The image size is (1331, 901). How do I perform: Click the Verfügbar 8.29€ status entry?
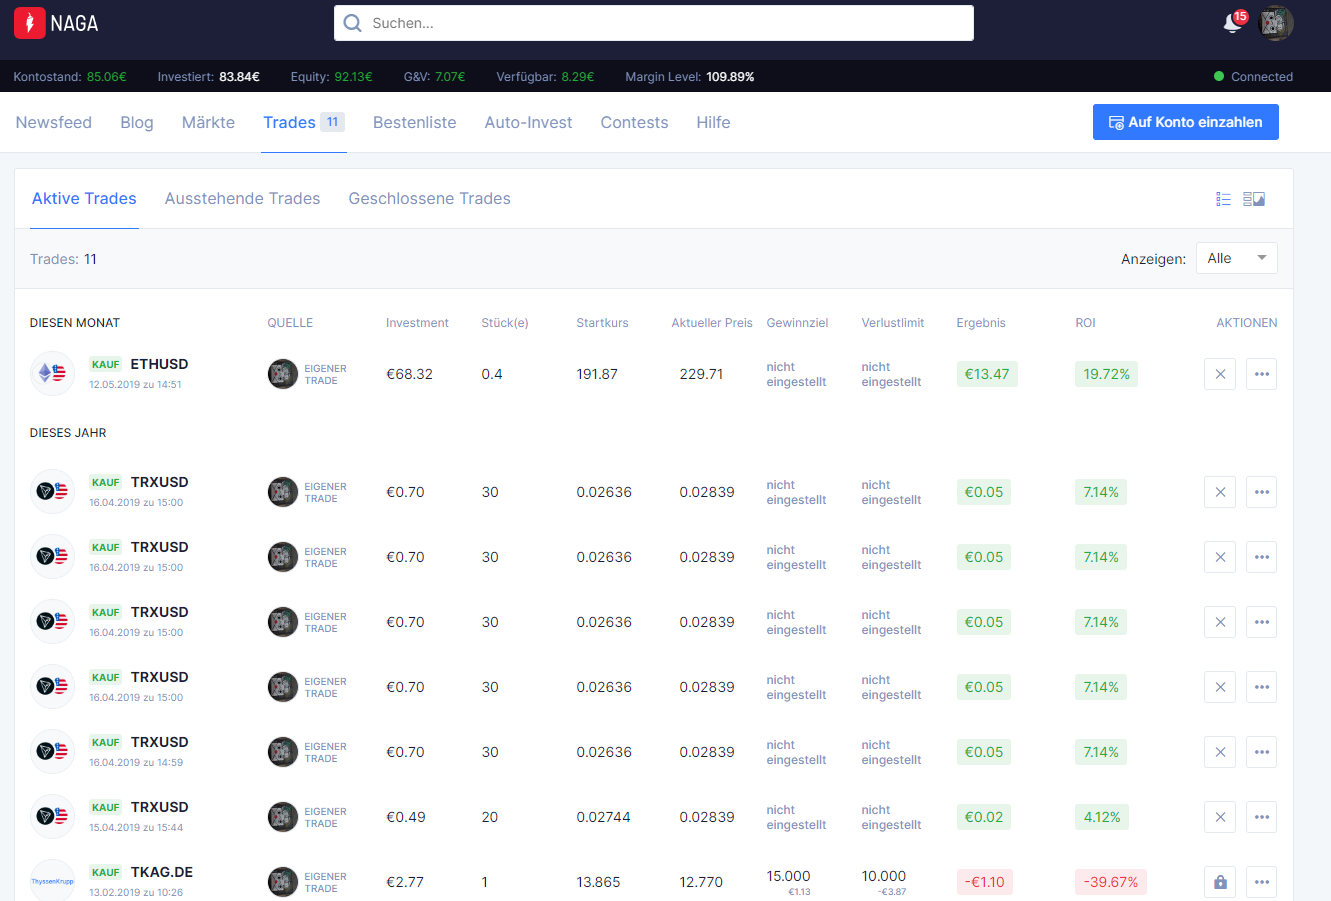tap(545, 77)
